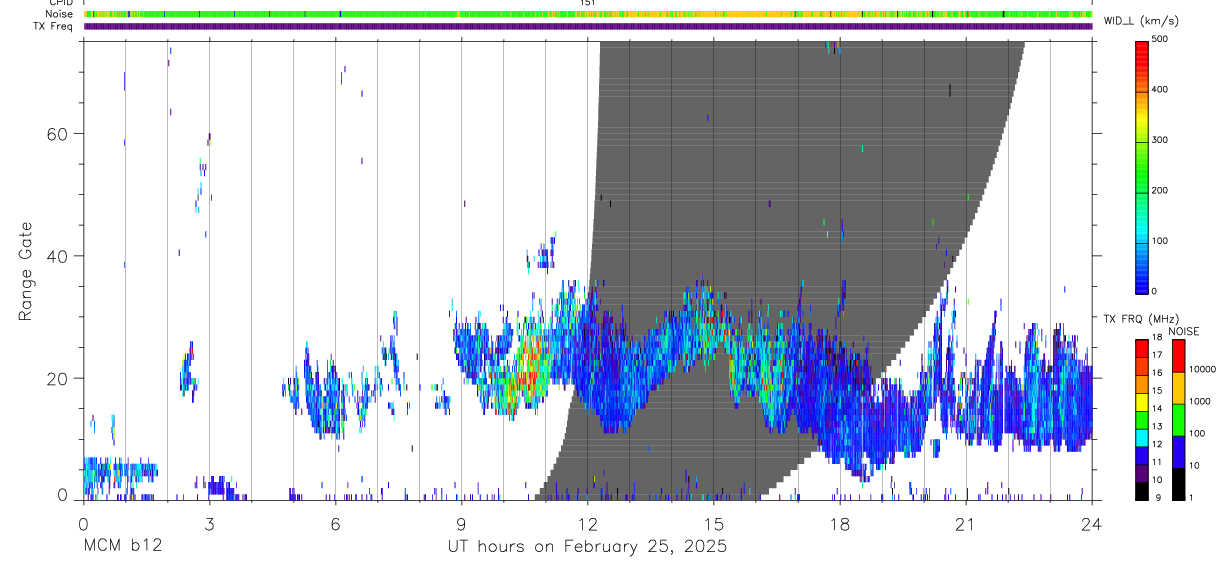Select the 400 label on width colorbar
The width and height of the screenshot is (1228, 567).
[1161, 89]
